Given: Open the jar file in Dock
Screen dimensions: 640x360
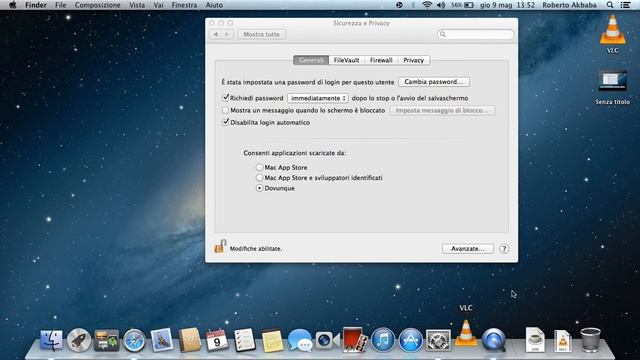Looking at the screenshot, I should (x=535, y=340).
